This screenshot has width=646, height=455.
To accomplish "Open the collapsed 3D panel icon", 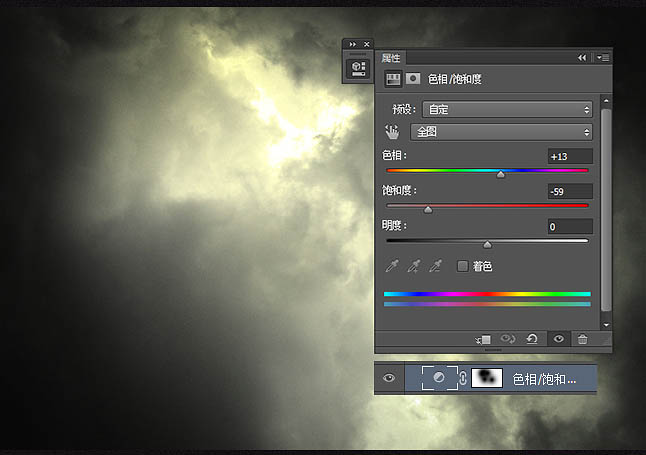I will (x=357, y=67).
